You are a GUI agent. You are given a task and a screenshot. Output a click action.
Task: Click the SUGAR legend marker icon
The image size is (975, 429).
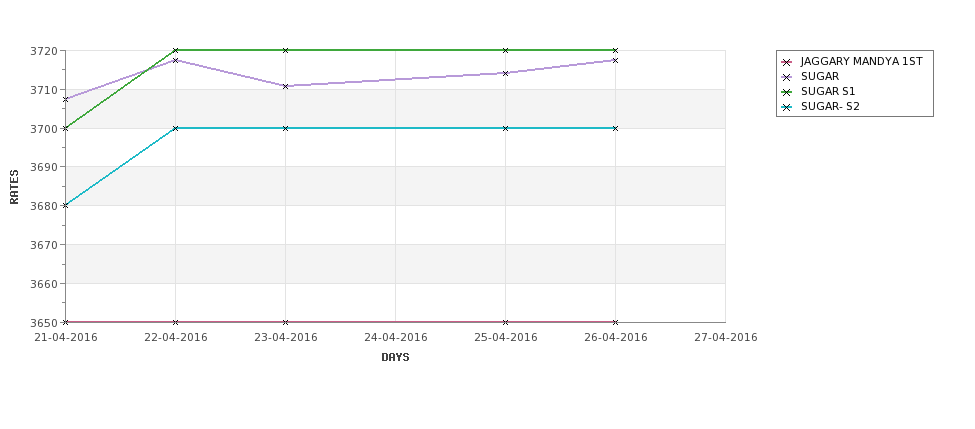pyautogui.click(x=787, y=77)
